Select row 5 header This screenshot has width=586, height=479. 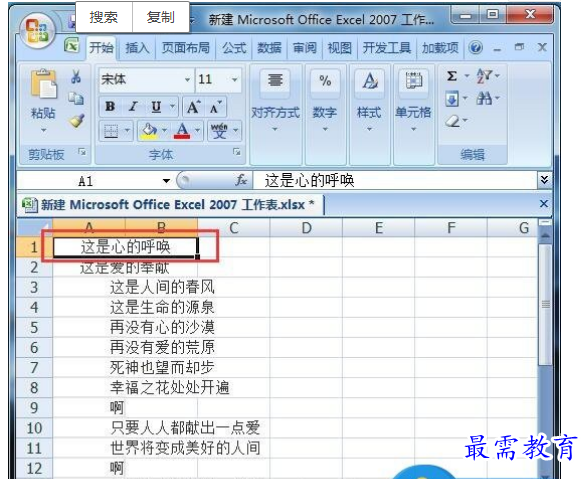coord(34,328)
